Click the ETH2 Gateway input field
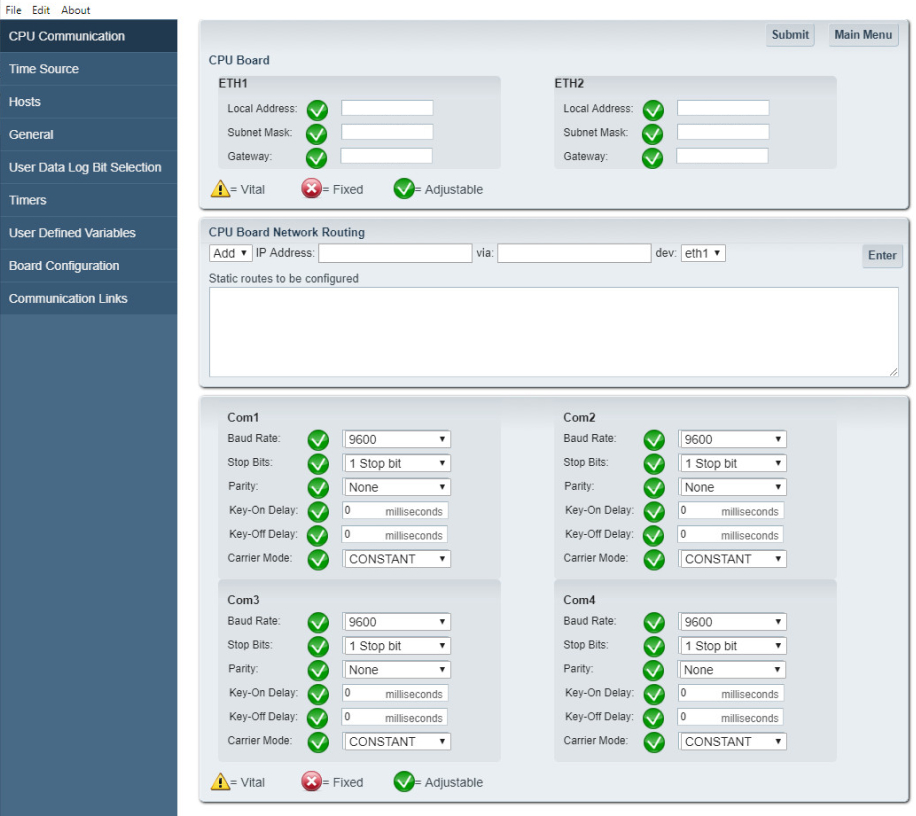This screenshot has height=816, width=916. pyautogui.click(x=723, y=156)
